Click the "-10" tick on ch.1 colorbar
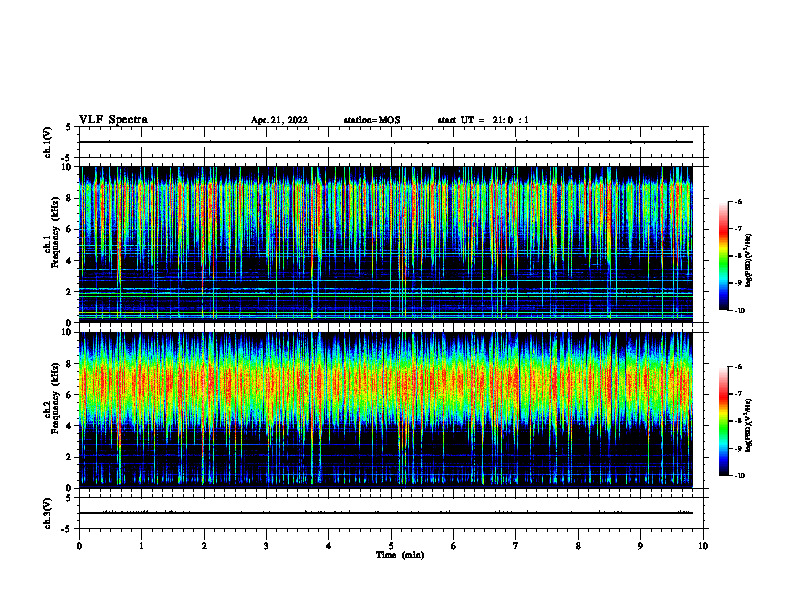 pos(738,310)
